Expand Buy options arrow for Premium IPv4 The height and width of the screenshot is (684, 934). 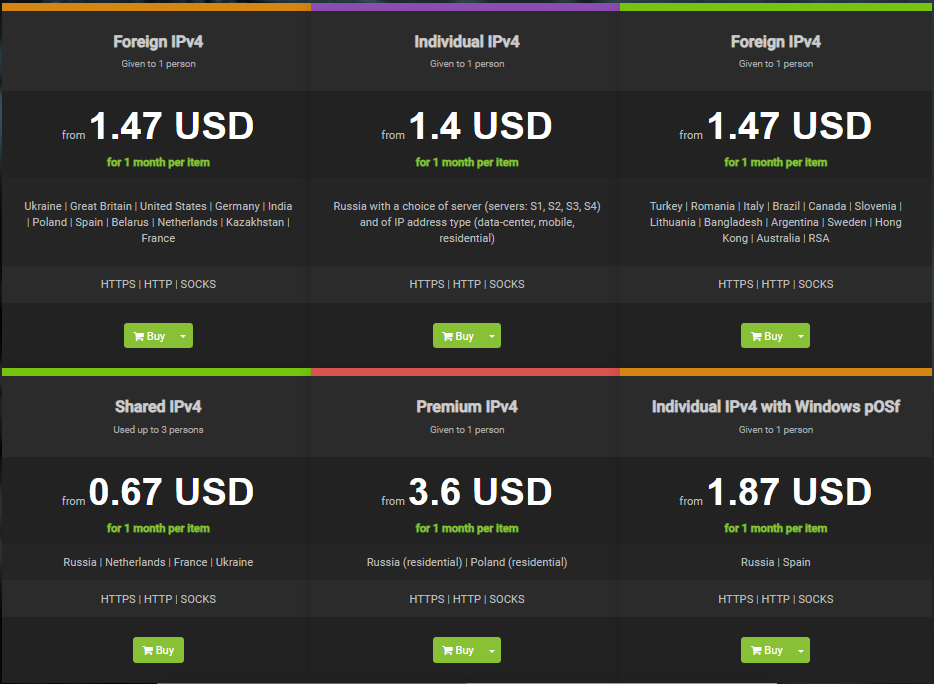(x=492, y=650)
